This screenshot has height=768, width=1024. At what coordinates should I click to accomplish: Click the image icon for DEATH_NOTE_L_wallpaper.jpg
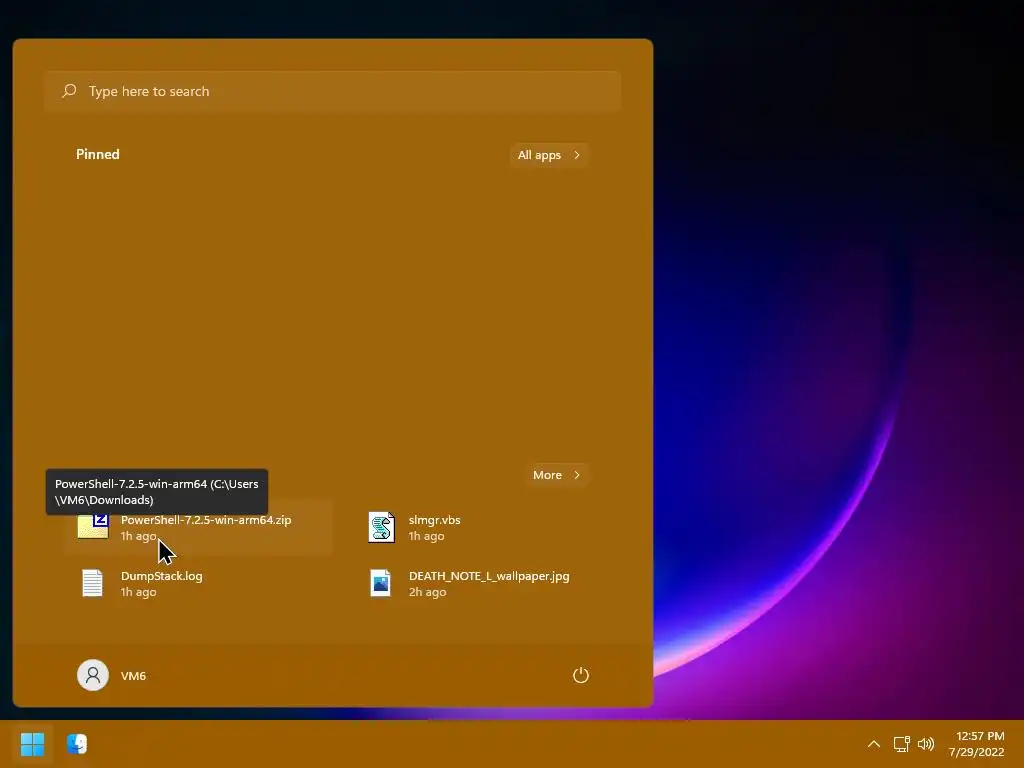click(x=380, y=583)
